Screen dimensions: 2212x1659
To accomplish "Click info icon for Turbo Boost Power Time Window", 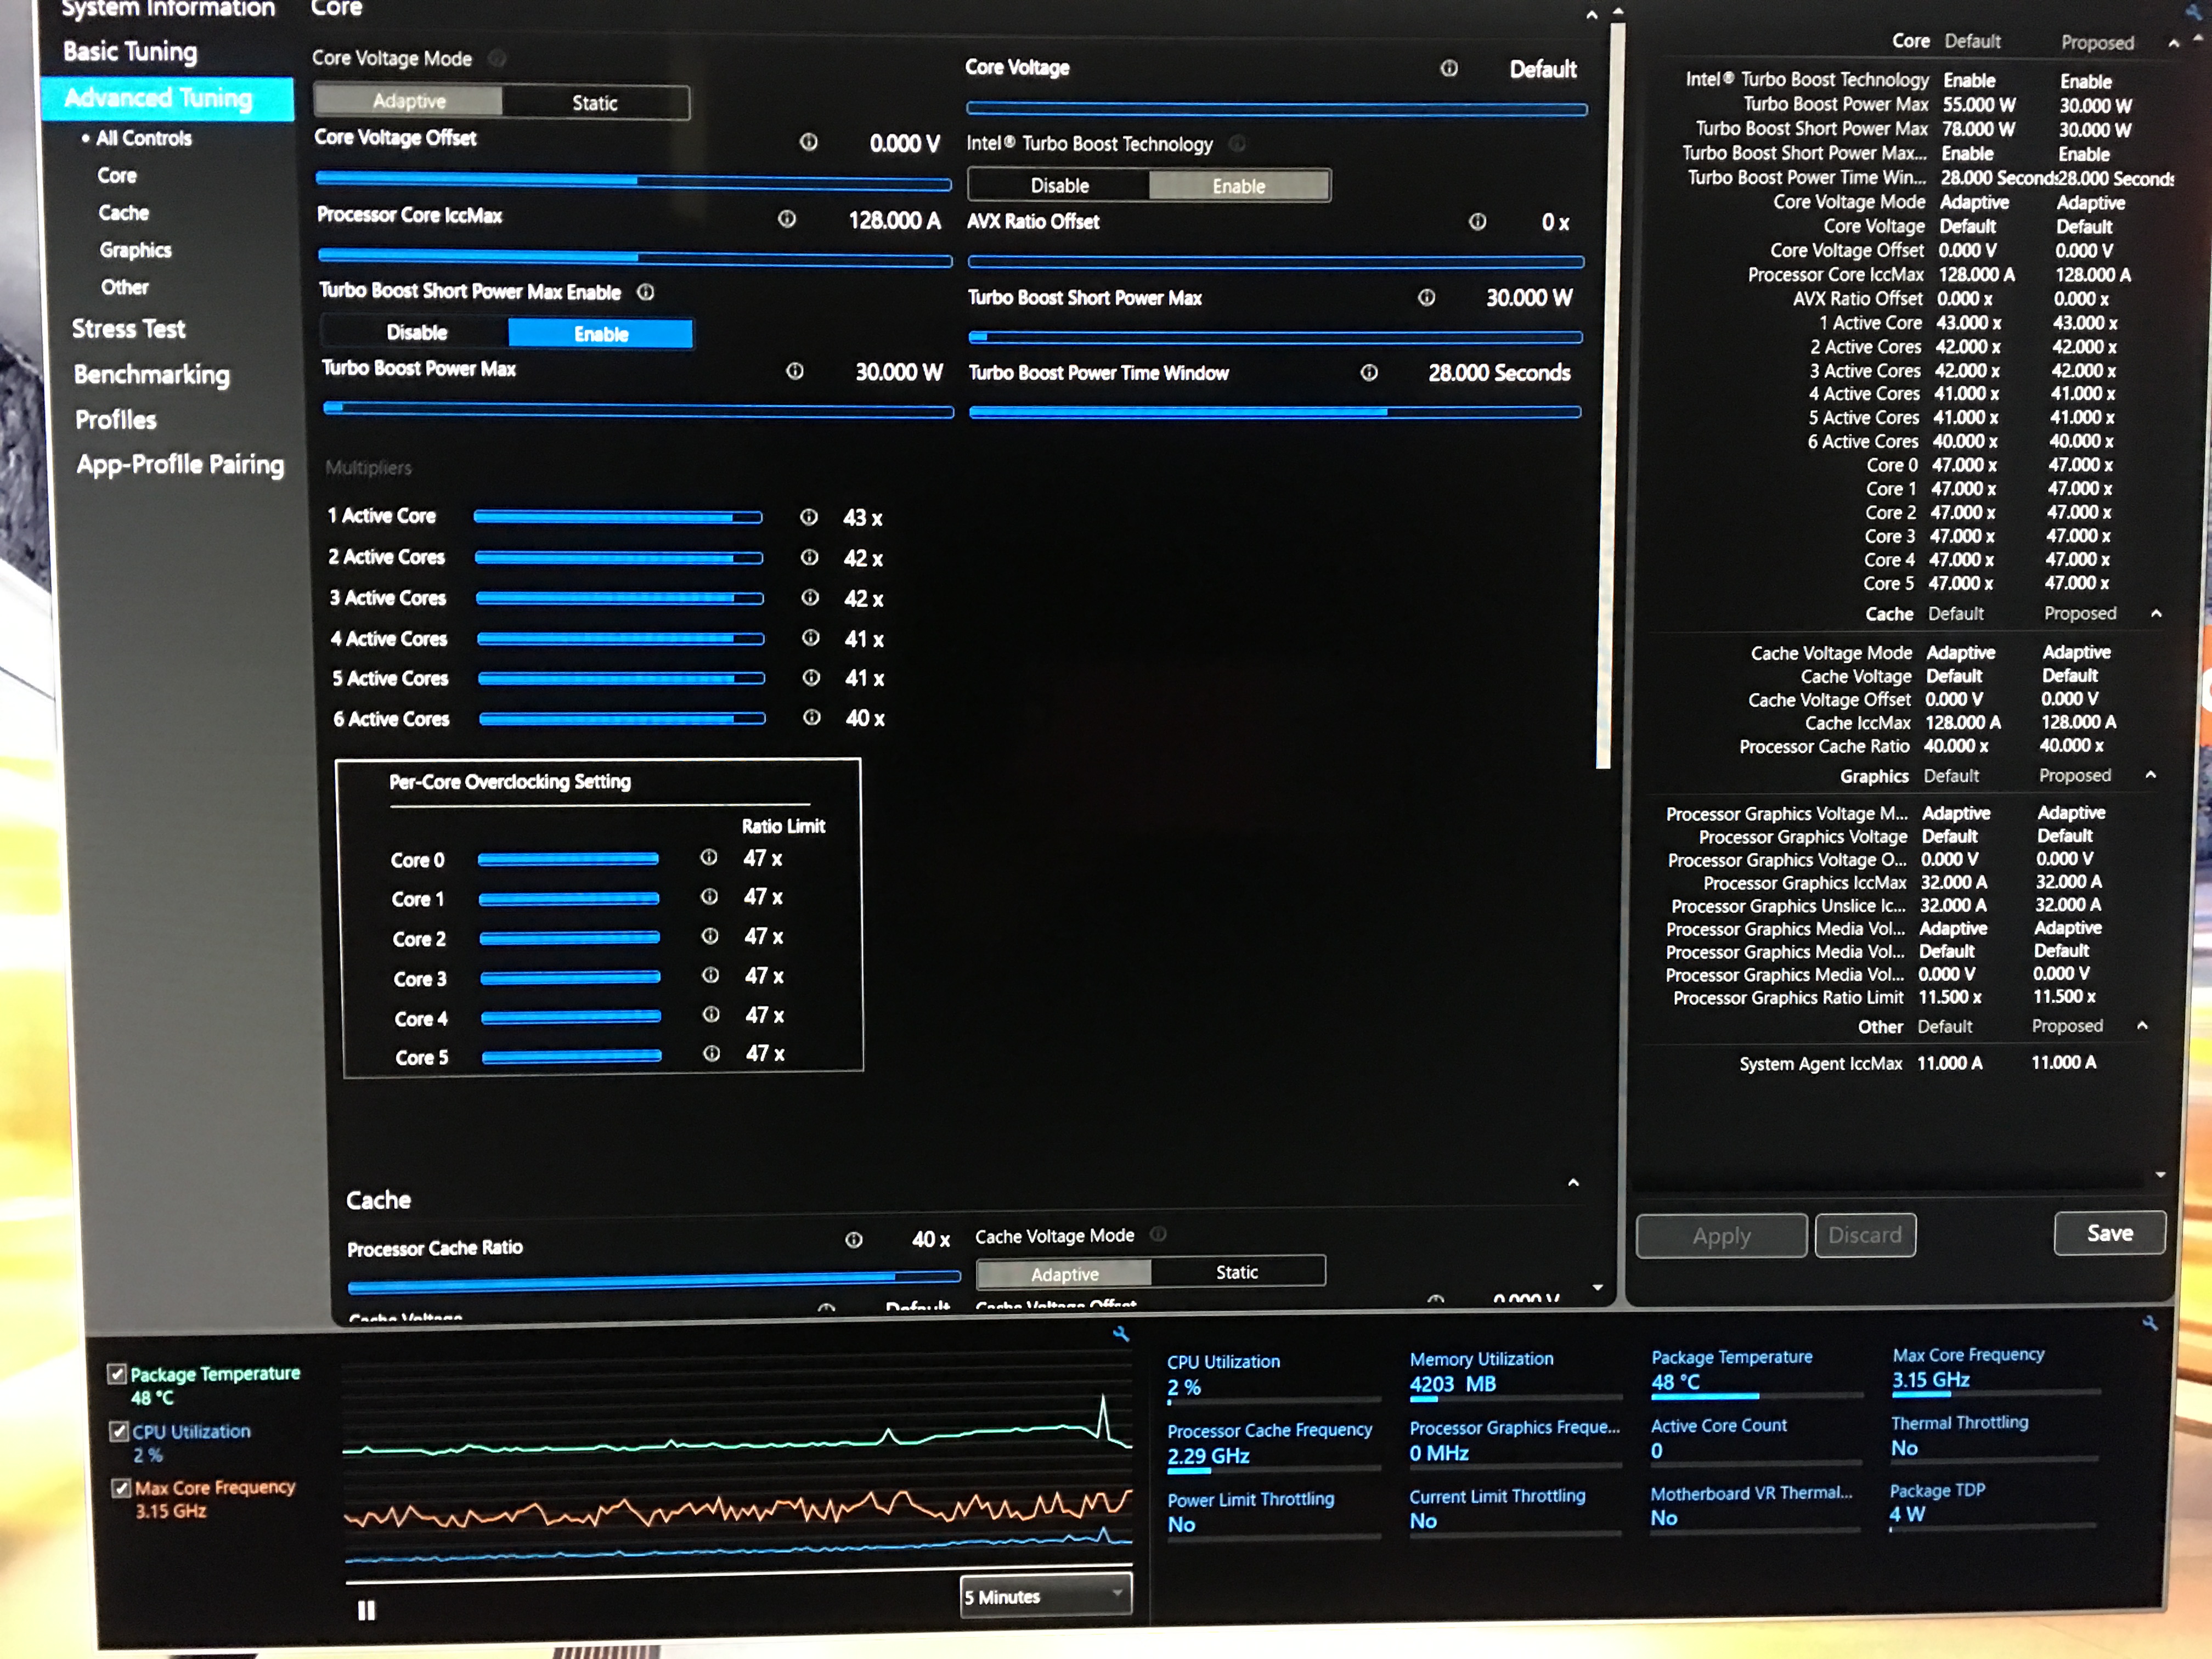I will [1369, 373].
